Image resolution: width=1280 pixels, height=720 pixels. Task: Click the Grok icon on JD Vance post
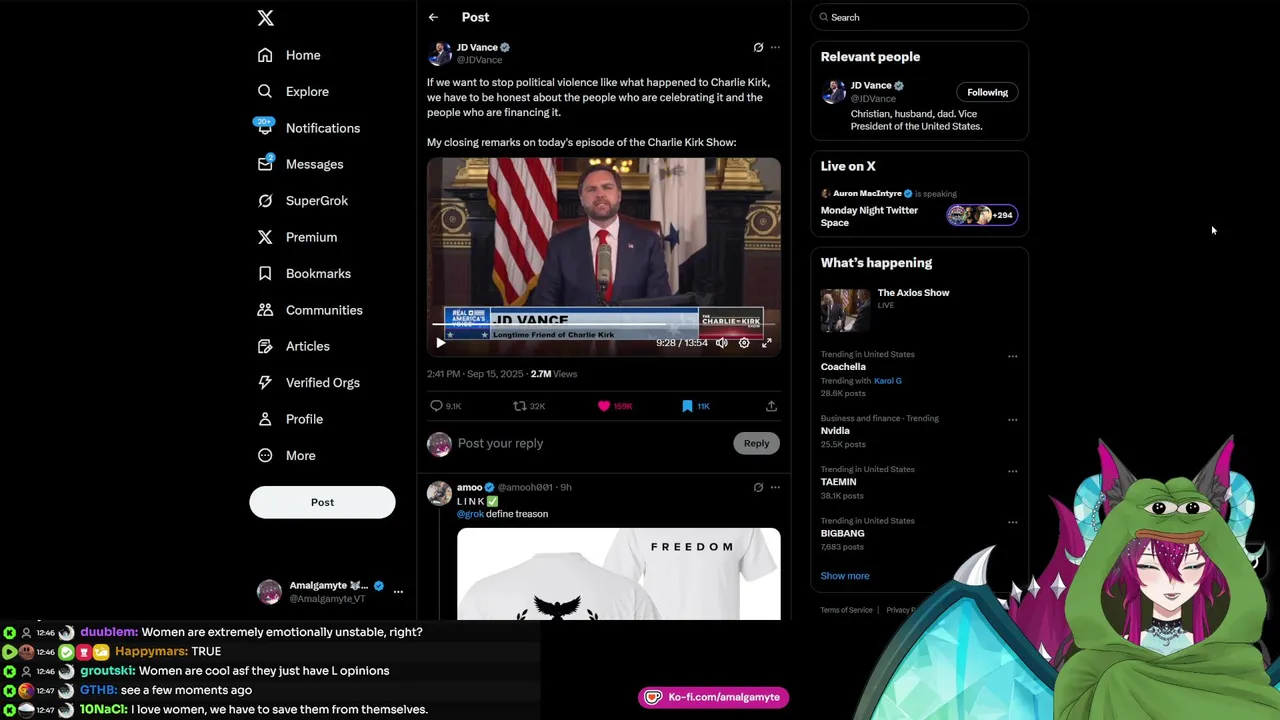click(x=758, y=47)
